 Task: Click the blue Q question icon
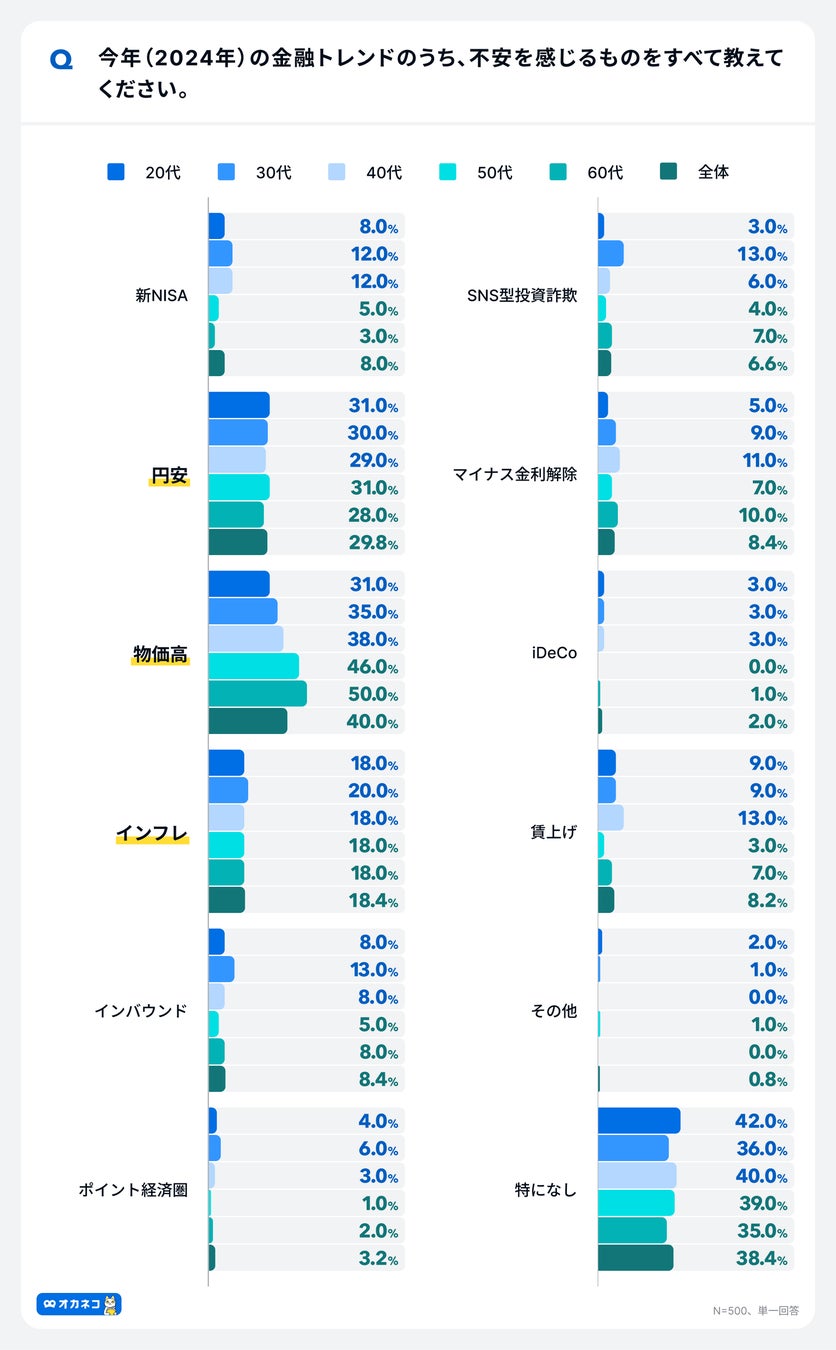click(x=61, y=61)
